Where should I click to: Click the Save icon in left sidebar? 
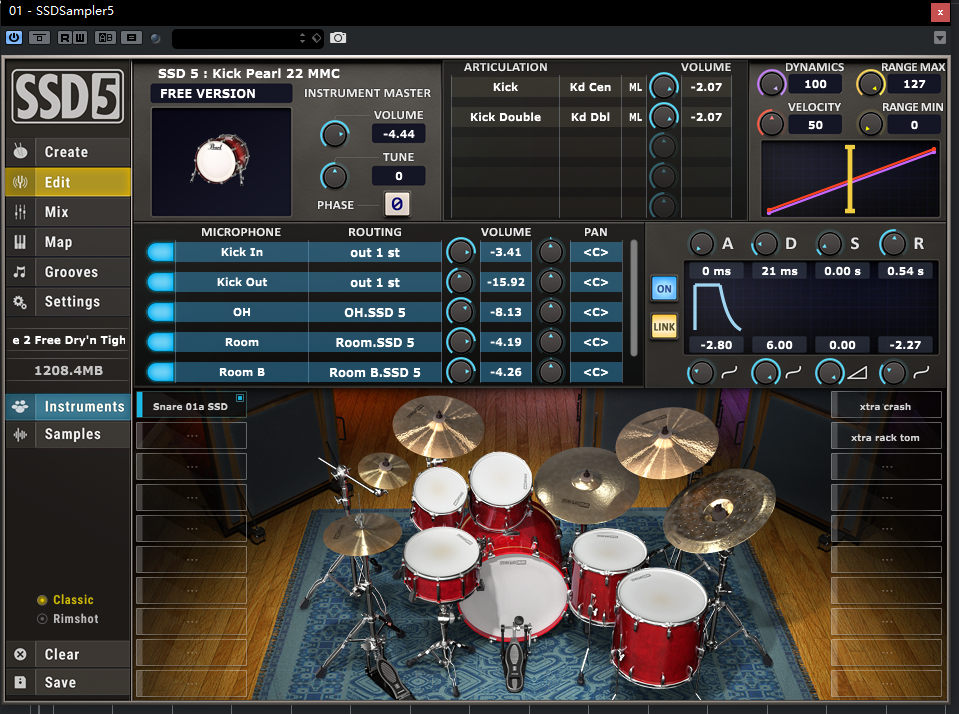tap(20, 682)
